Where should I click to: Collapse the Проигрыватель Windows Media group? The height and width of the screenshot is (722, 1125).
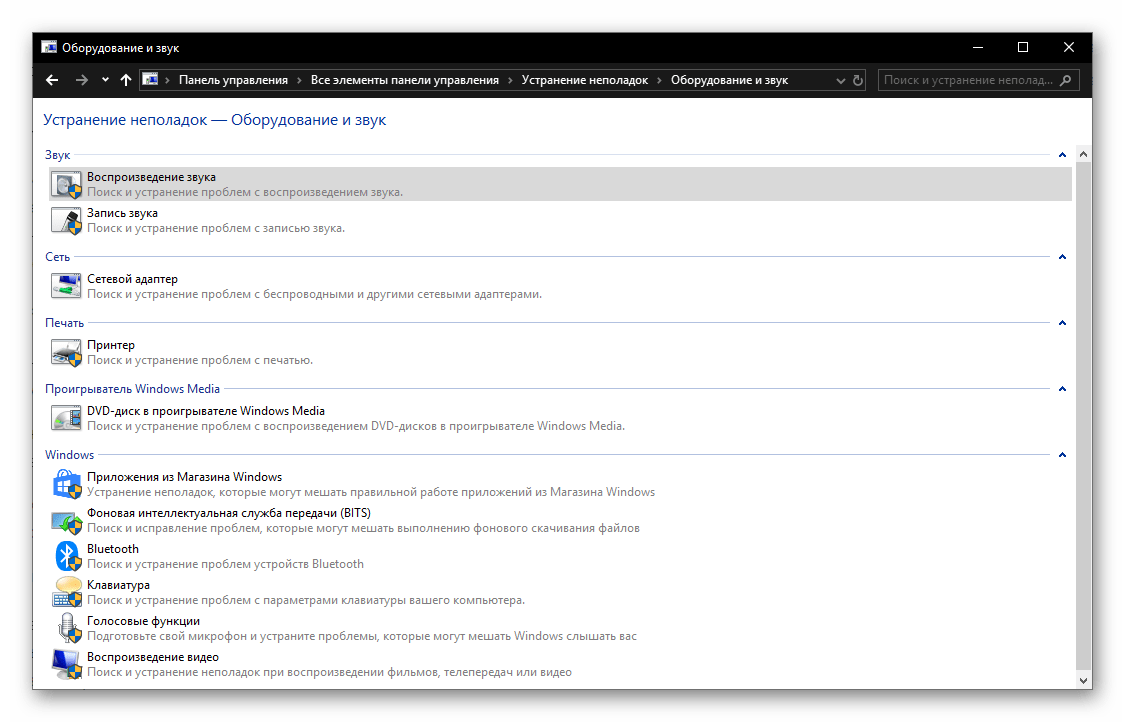1062,389
